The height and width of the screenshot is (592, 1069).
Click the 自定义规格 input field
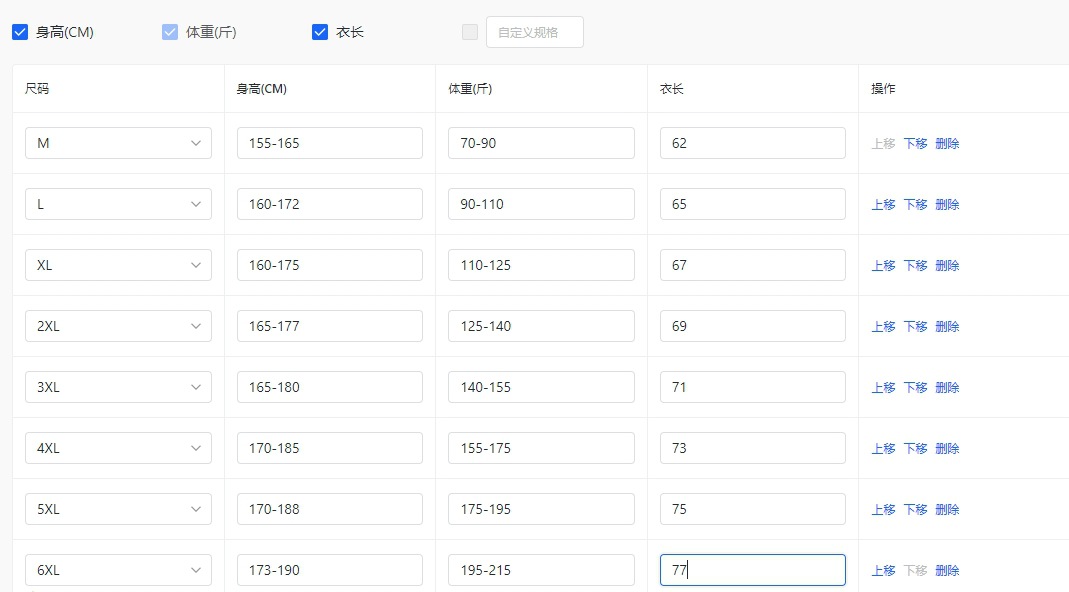[x=534, y=32]
